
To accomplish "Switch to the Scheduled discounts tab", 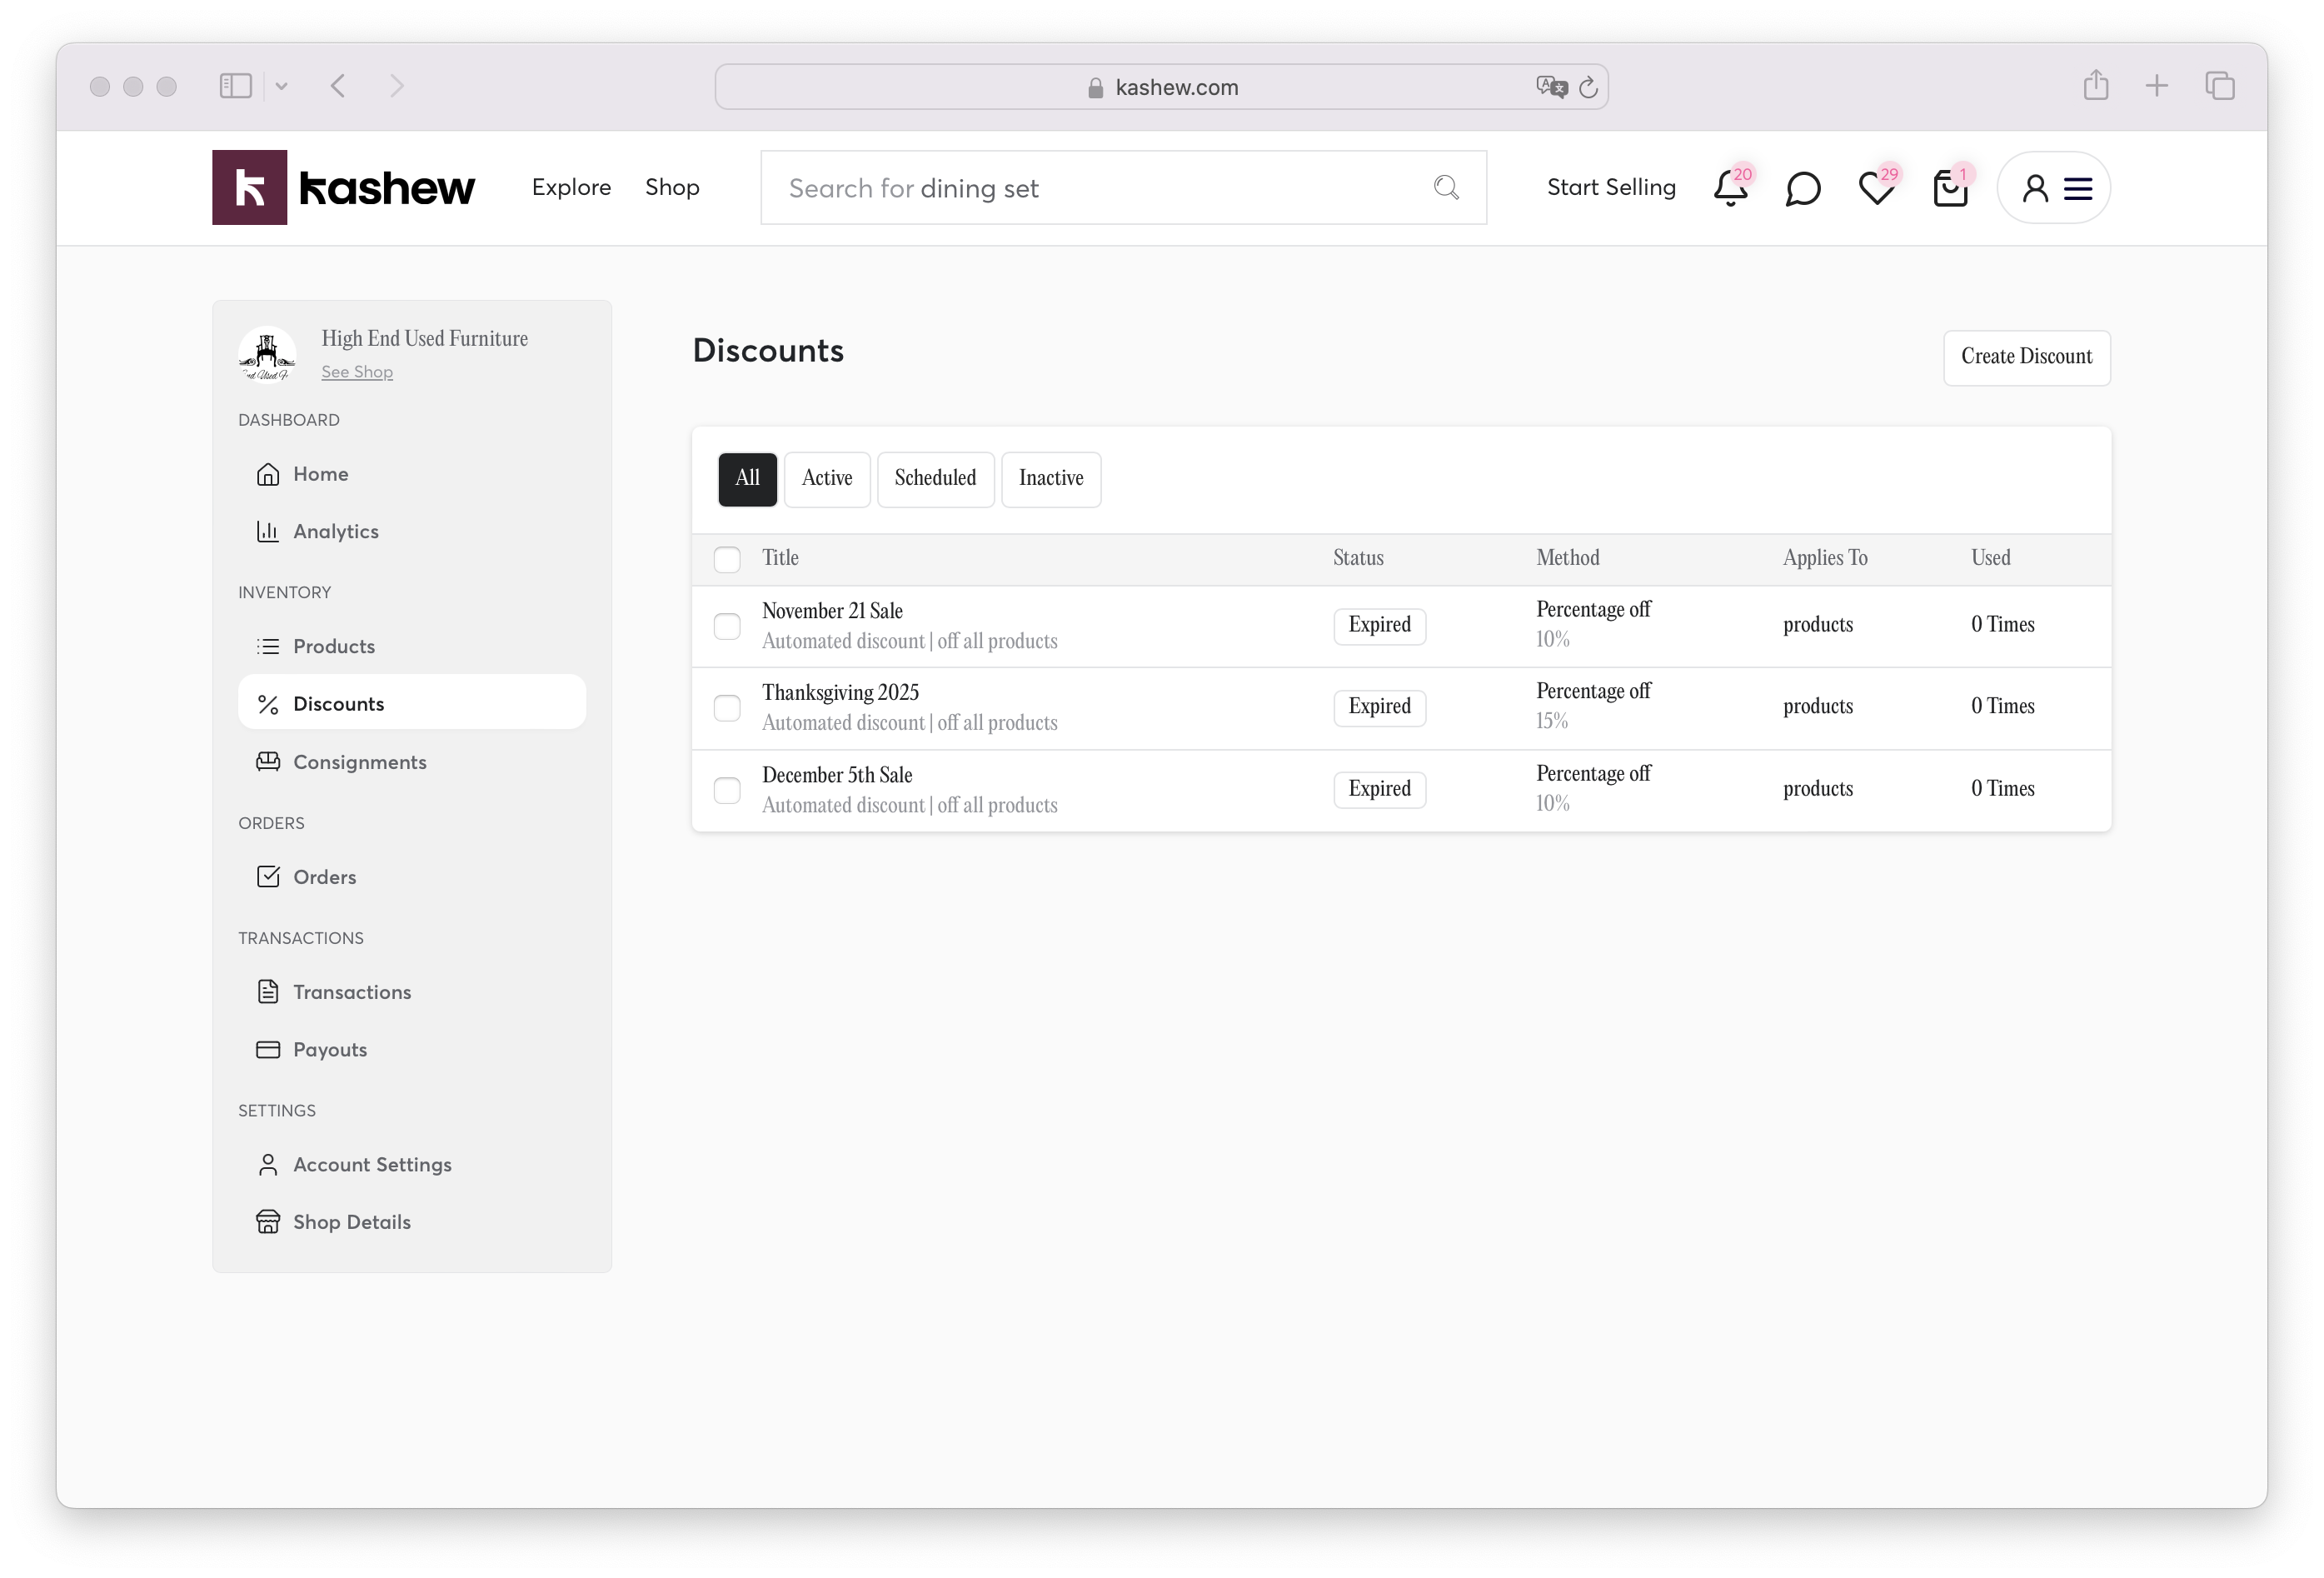I will pyautogui.click(x=935, y=479).
